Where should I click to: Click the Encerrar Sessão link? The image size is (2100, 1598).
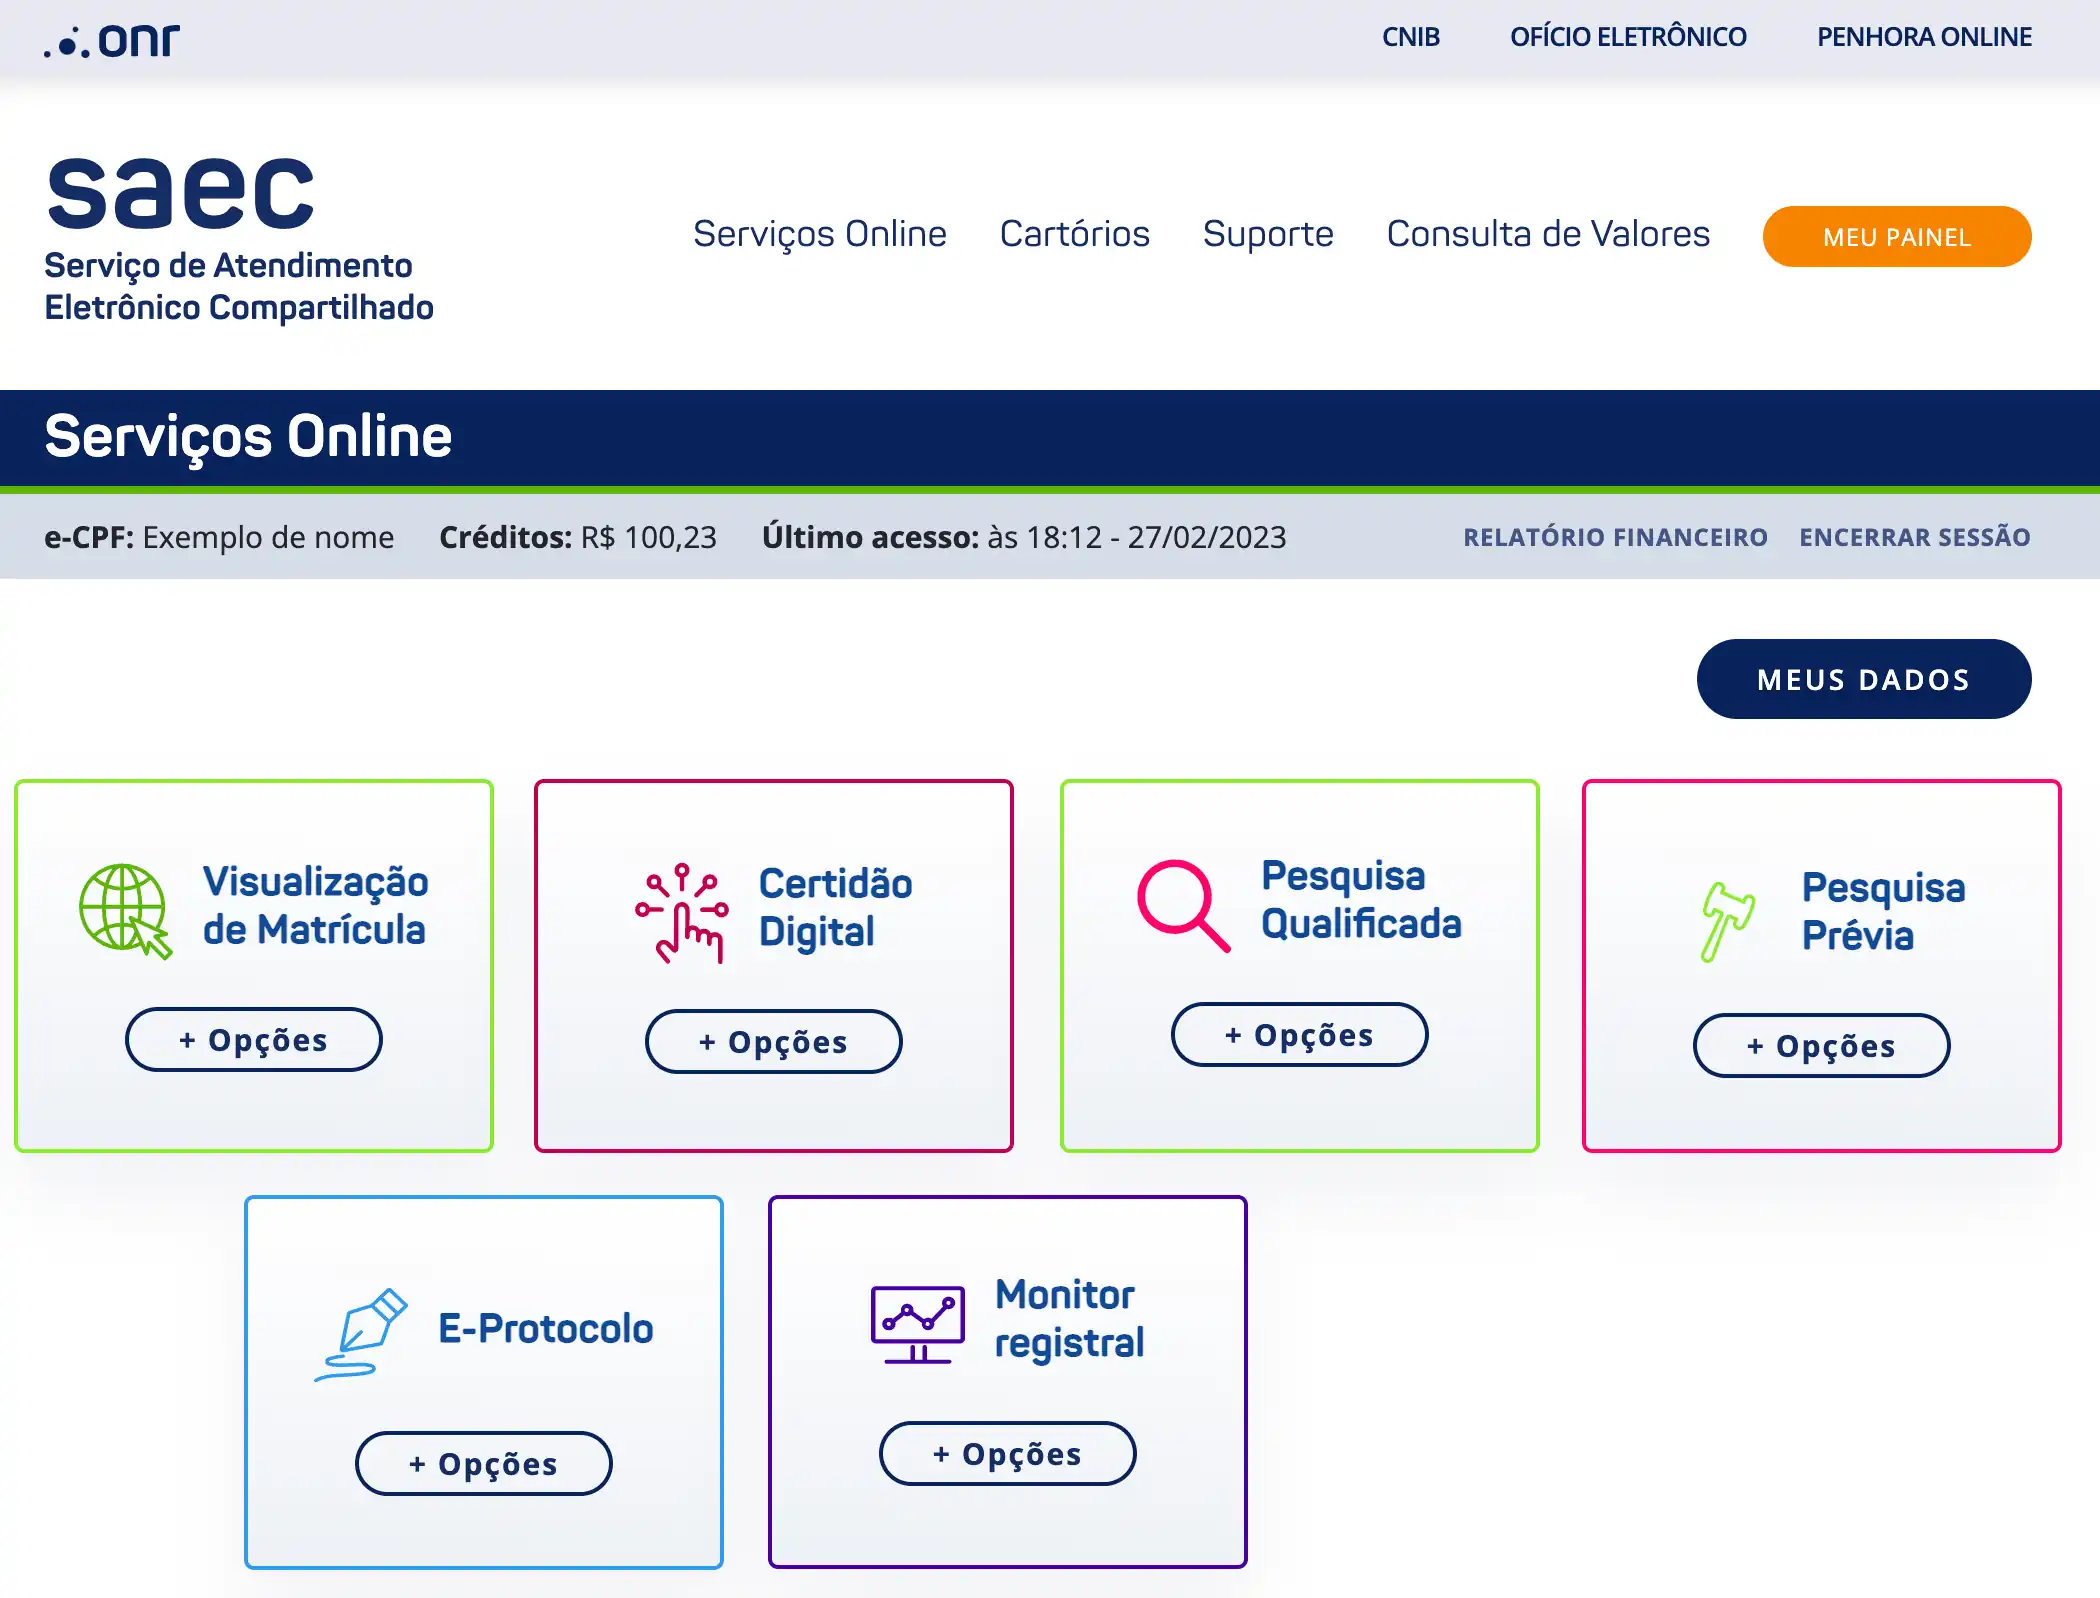pyautogui.click(x=1914, y=537)
